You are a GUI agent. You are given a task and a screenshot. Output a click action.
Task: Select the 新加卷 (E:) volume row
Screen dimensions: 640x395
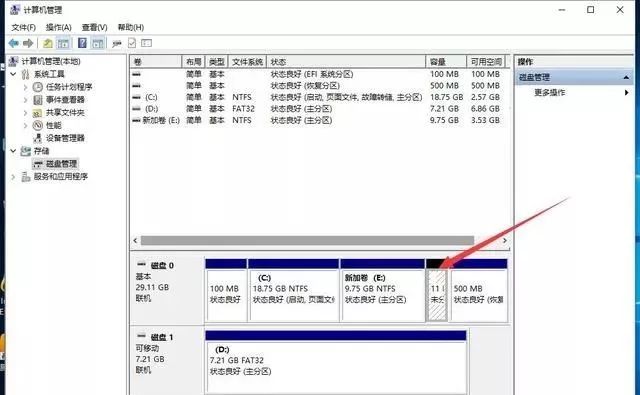click(x=319, y=120)
